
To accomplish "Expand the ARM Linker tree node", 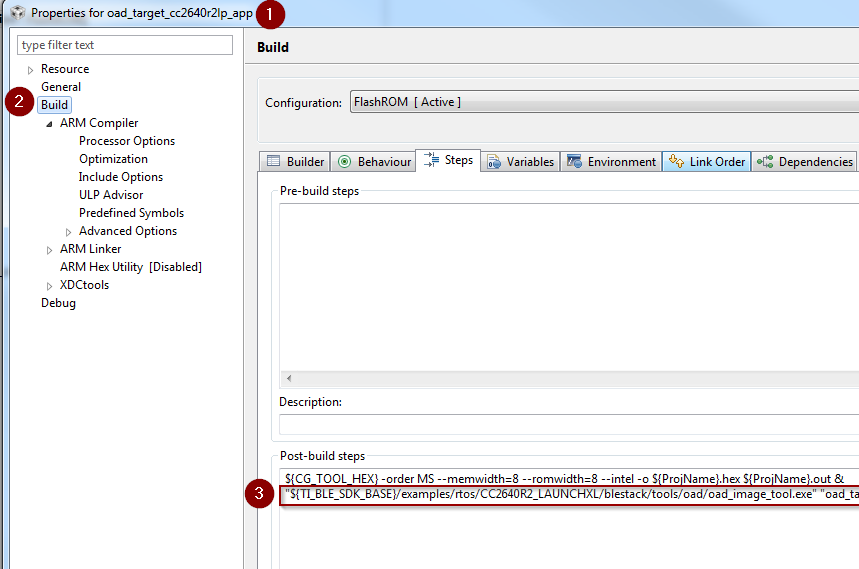I will click(50, 250).
